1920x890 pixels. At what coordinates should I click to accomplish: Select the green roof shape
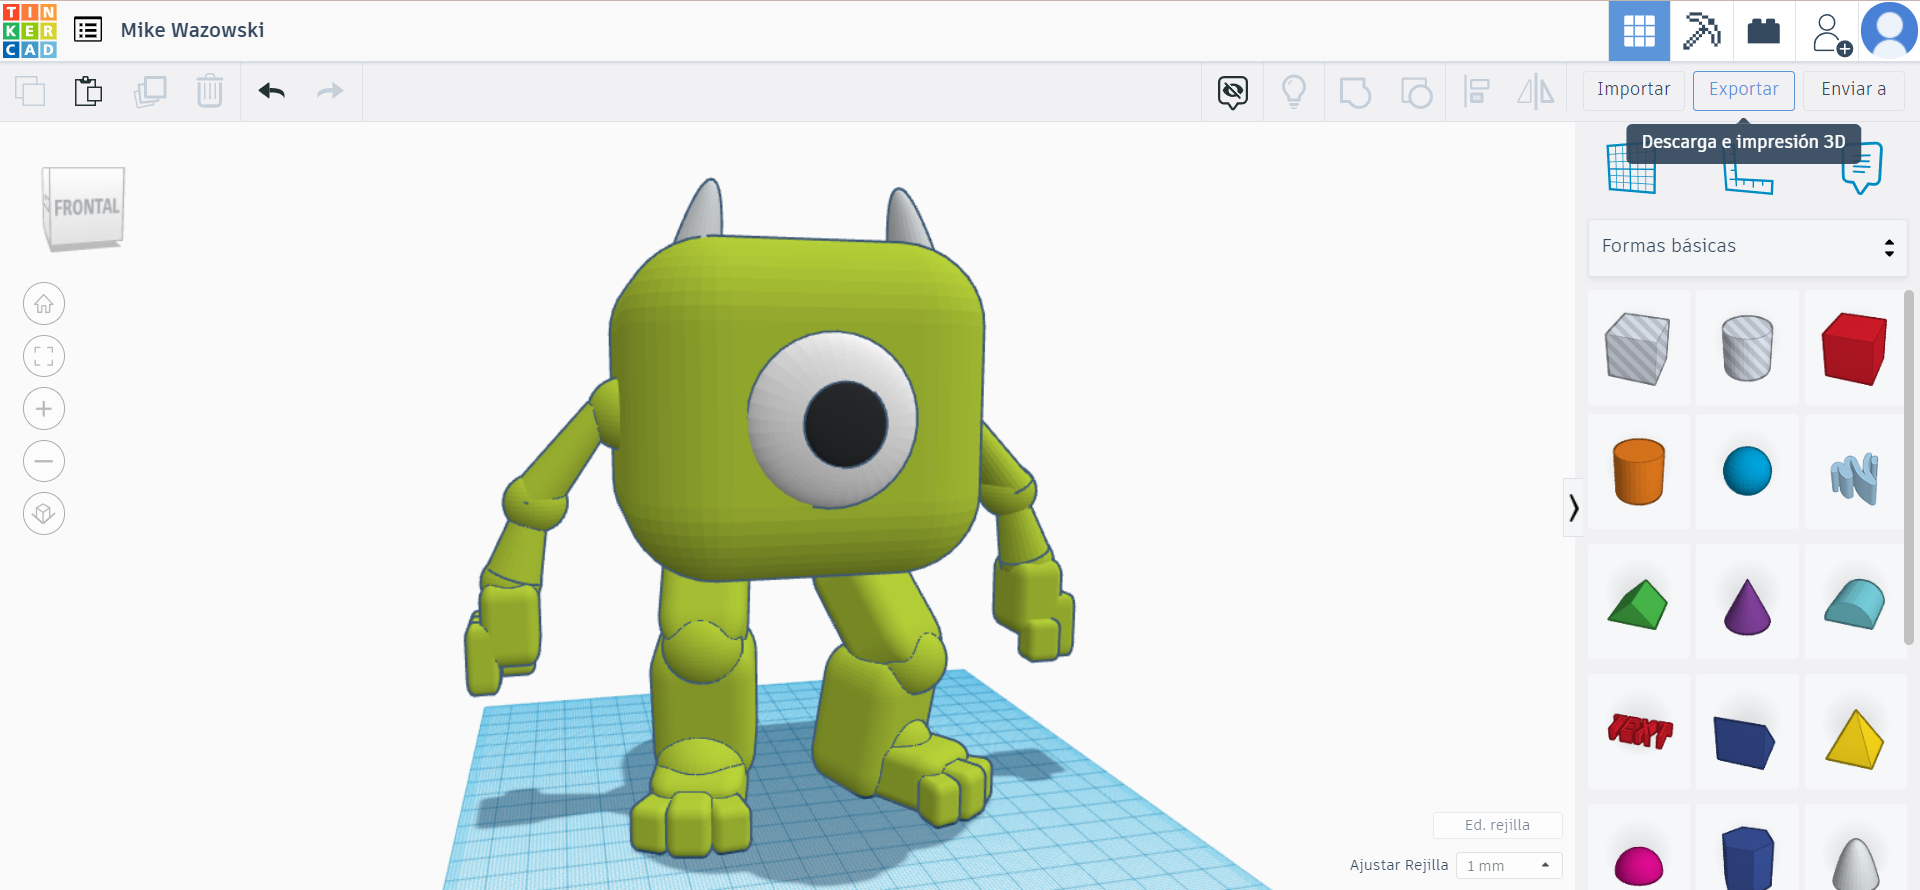pyautogui.click(x=1638, y=602)
